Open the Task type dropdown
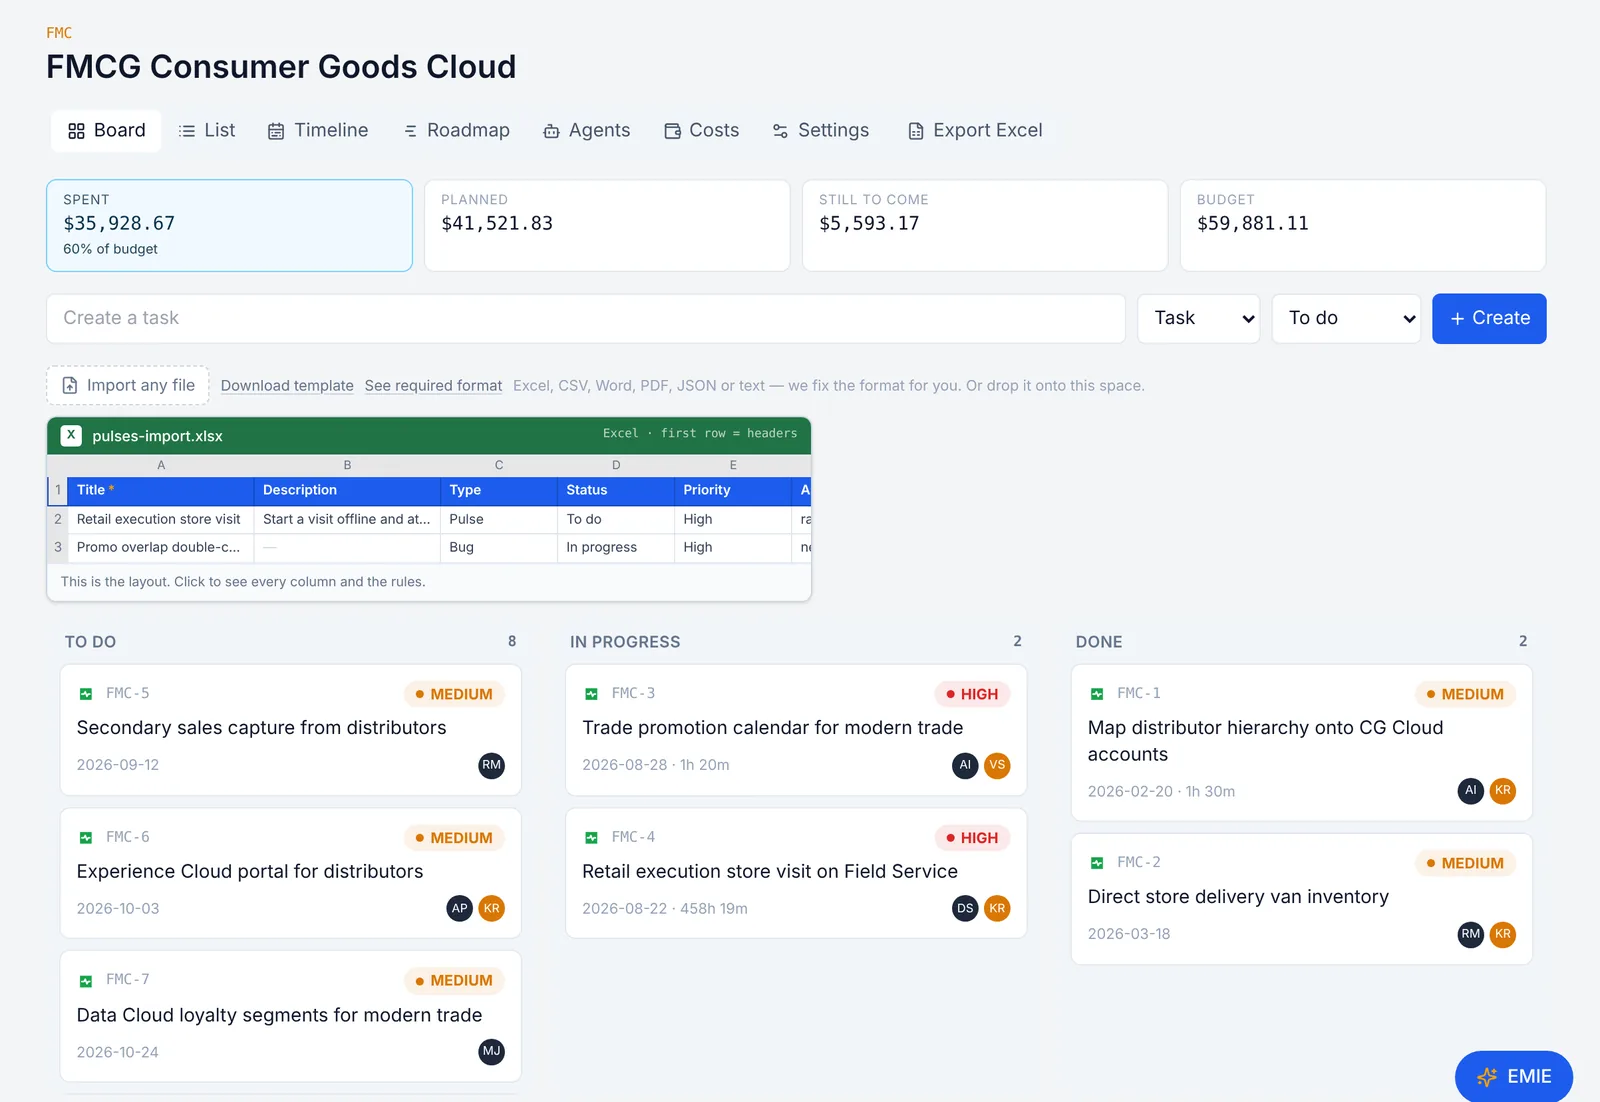This screenshot has width=1600, height=1102. [1198, 318]
